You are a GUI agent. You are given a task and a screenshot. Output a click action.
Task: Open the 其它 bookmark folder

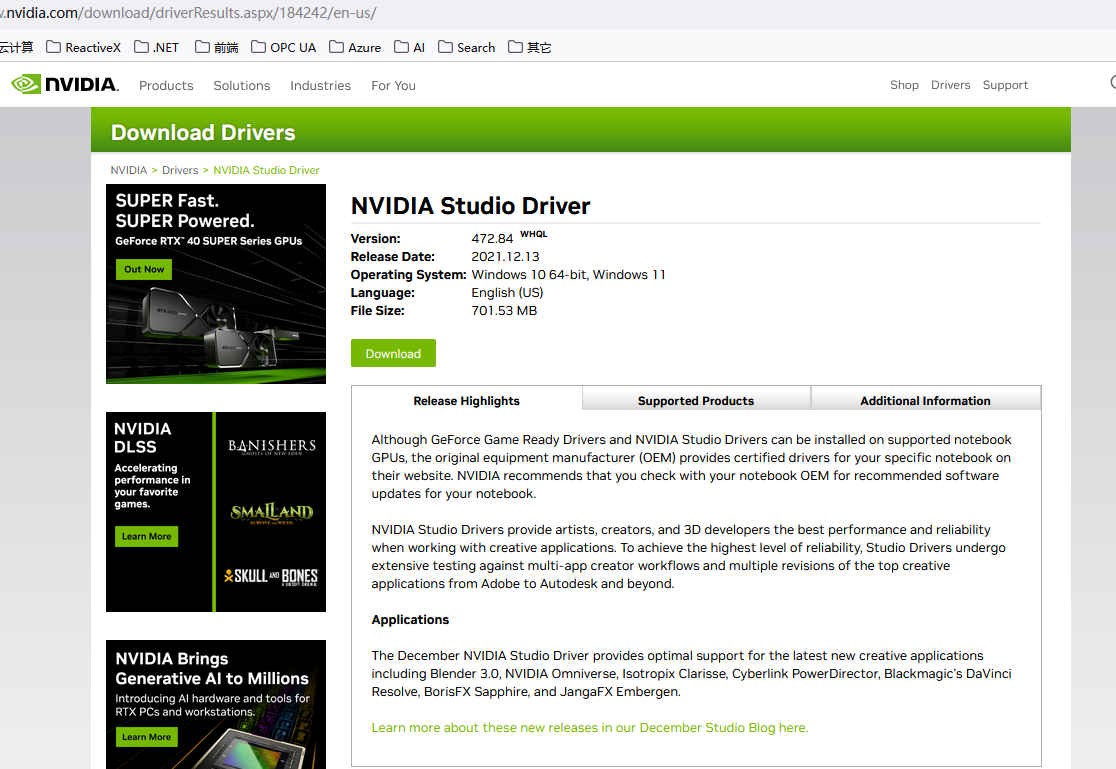[x=530, y=48]
